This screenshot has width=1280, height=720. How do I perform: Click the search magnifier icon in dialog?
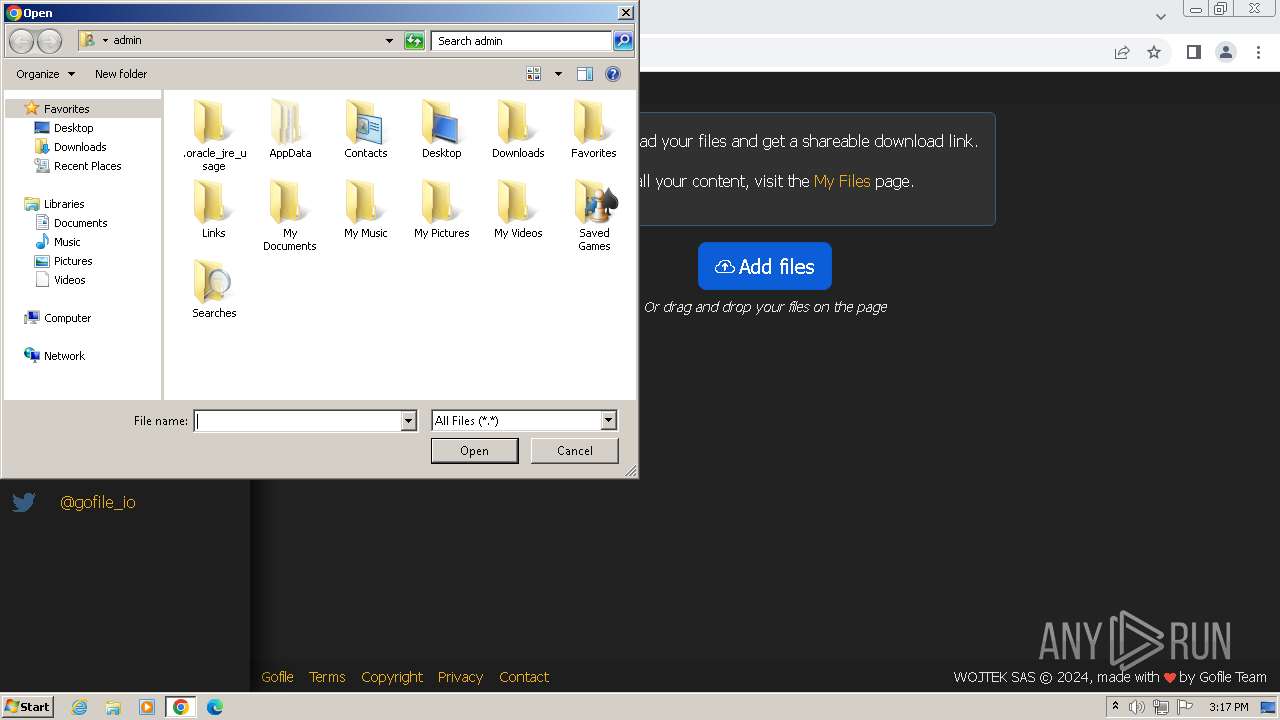coord(623,41)
